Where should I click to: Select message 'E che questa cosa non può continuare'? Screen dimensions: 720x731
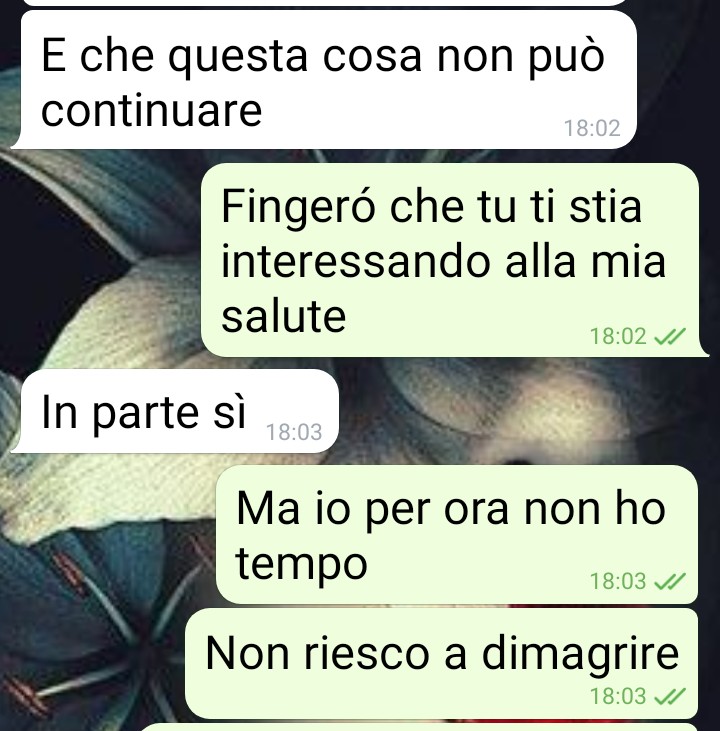click(324, 80)
